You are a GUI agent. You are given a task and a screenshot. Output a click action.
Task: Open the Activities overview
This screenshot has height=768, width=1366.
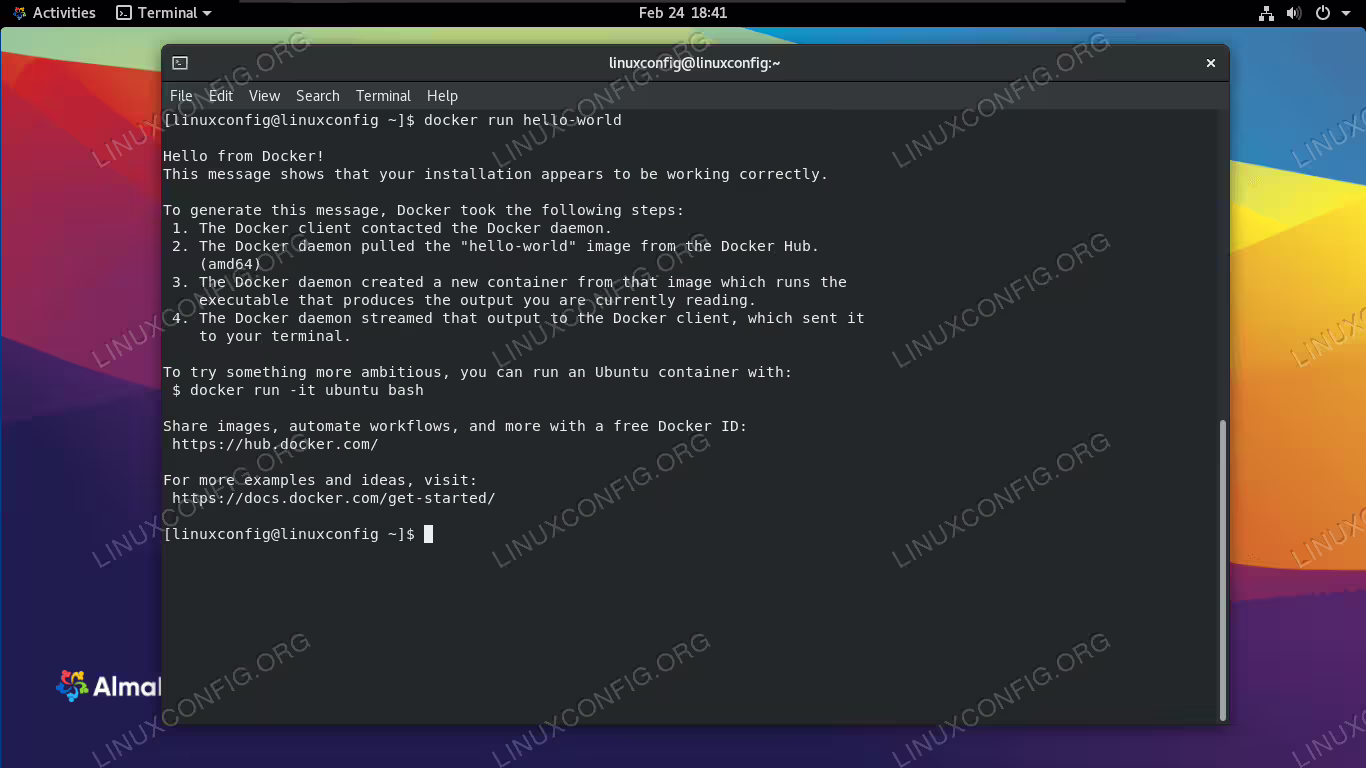pos(54,13)
